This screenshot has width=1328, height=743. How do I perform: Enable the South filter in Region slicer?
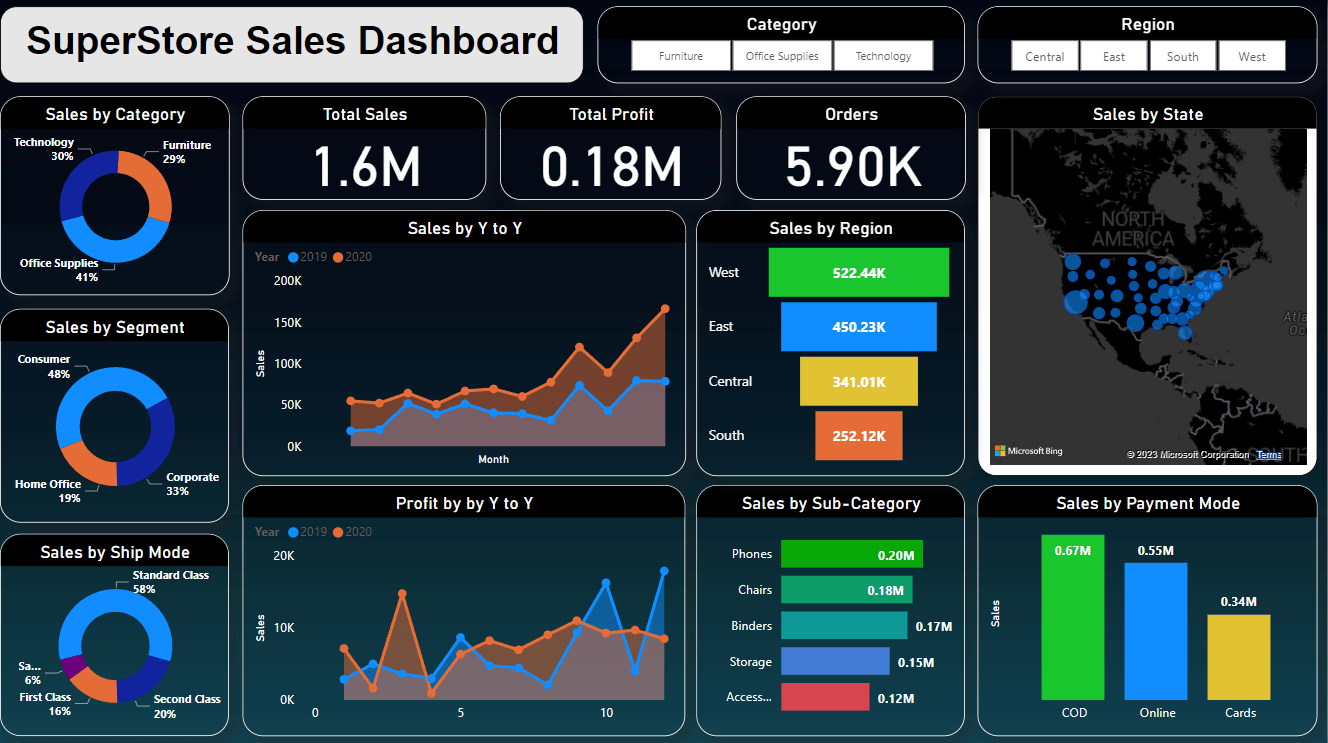tap(1182, 57)
